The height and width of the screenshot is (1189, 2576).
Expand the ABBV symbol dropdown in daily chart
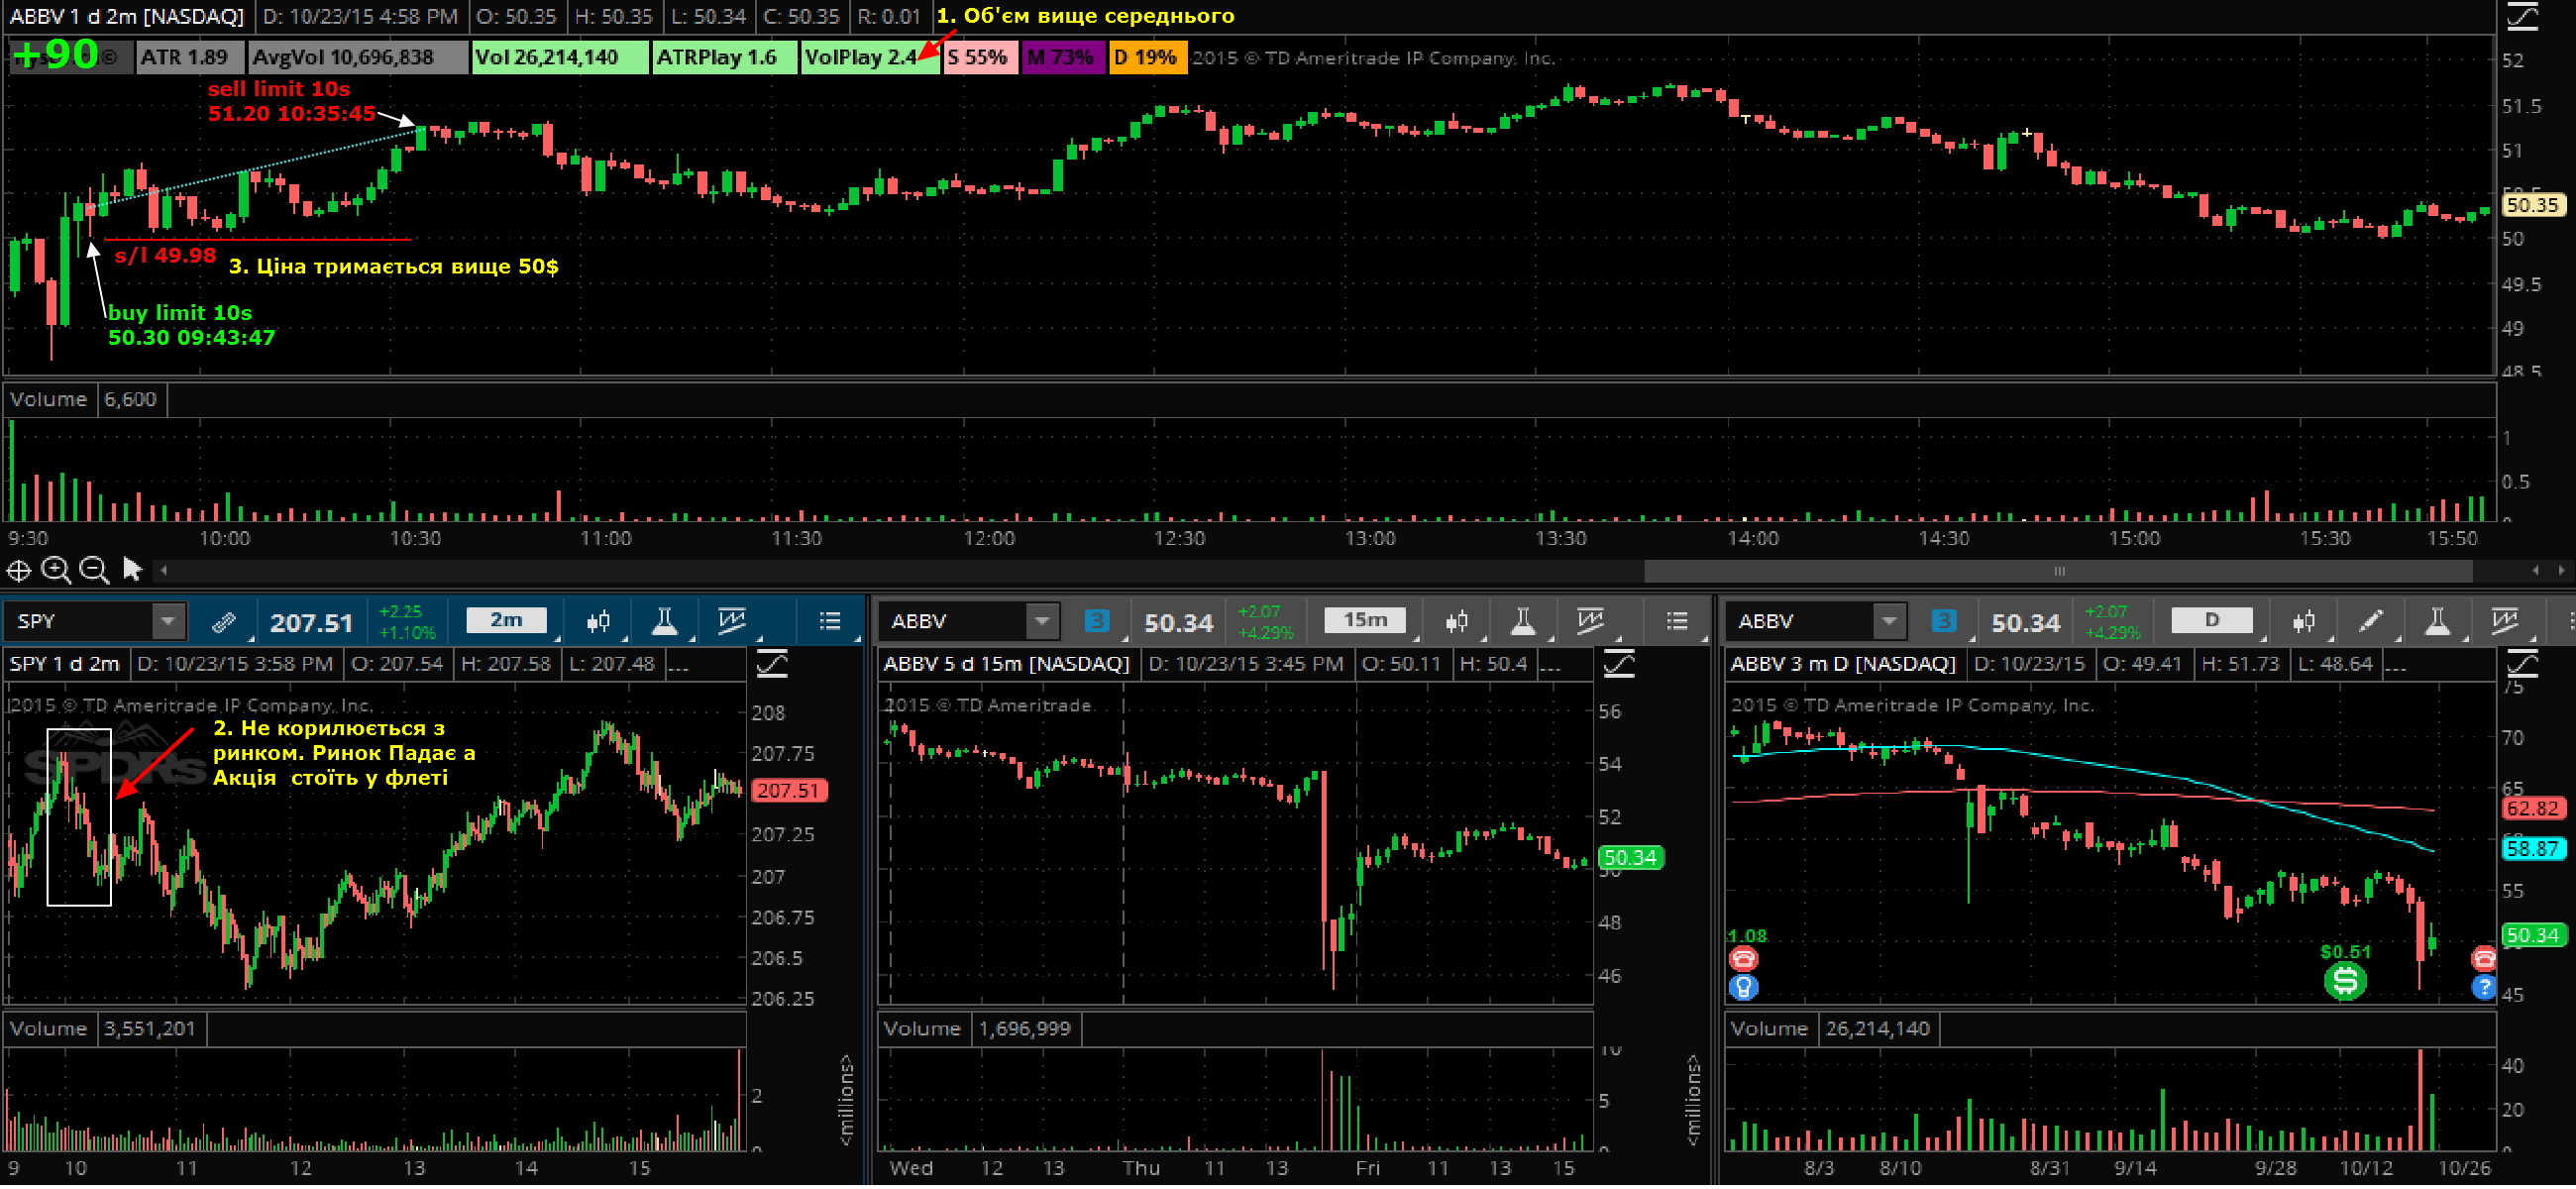(x=1889, y=623)
